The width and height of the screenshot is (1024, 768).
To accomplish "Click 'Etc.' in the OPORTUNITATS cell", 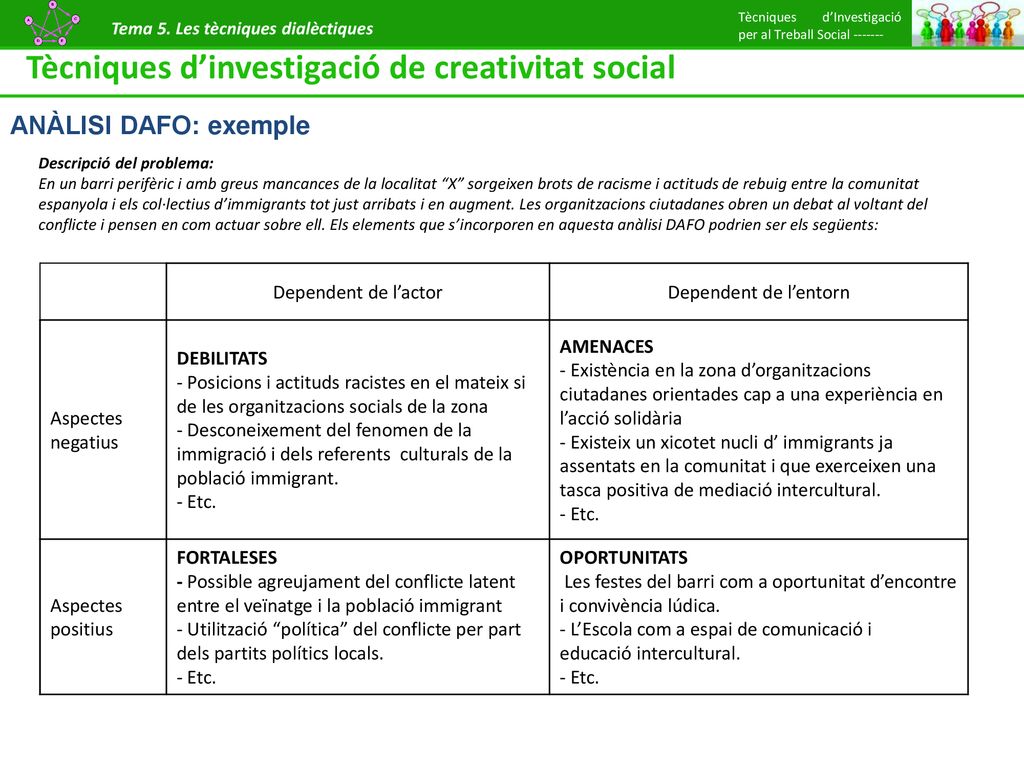I will point(584,678).
